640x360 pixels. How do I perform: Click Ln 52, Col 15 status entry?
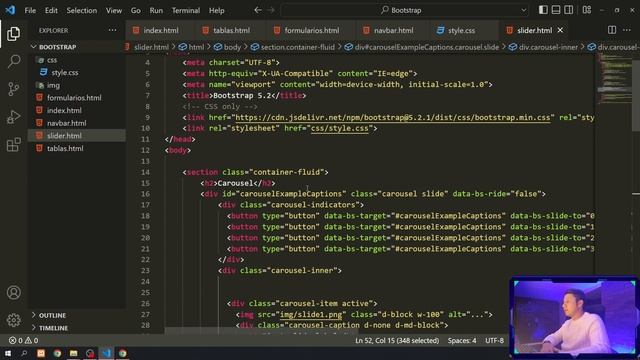[x=397, y=340]
